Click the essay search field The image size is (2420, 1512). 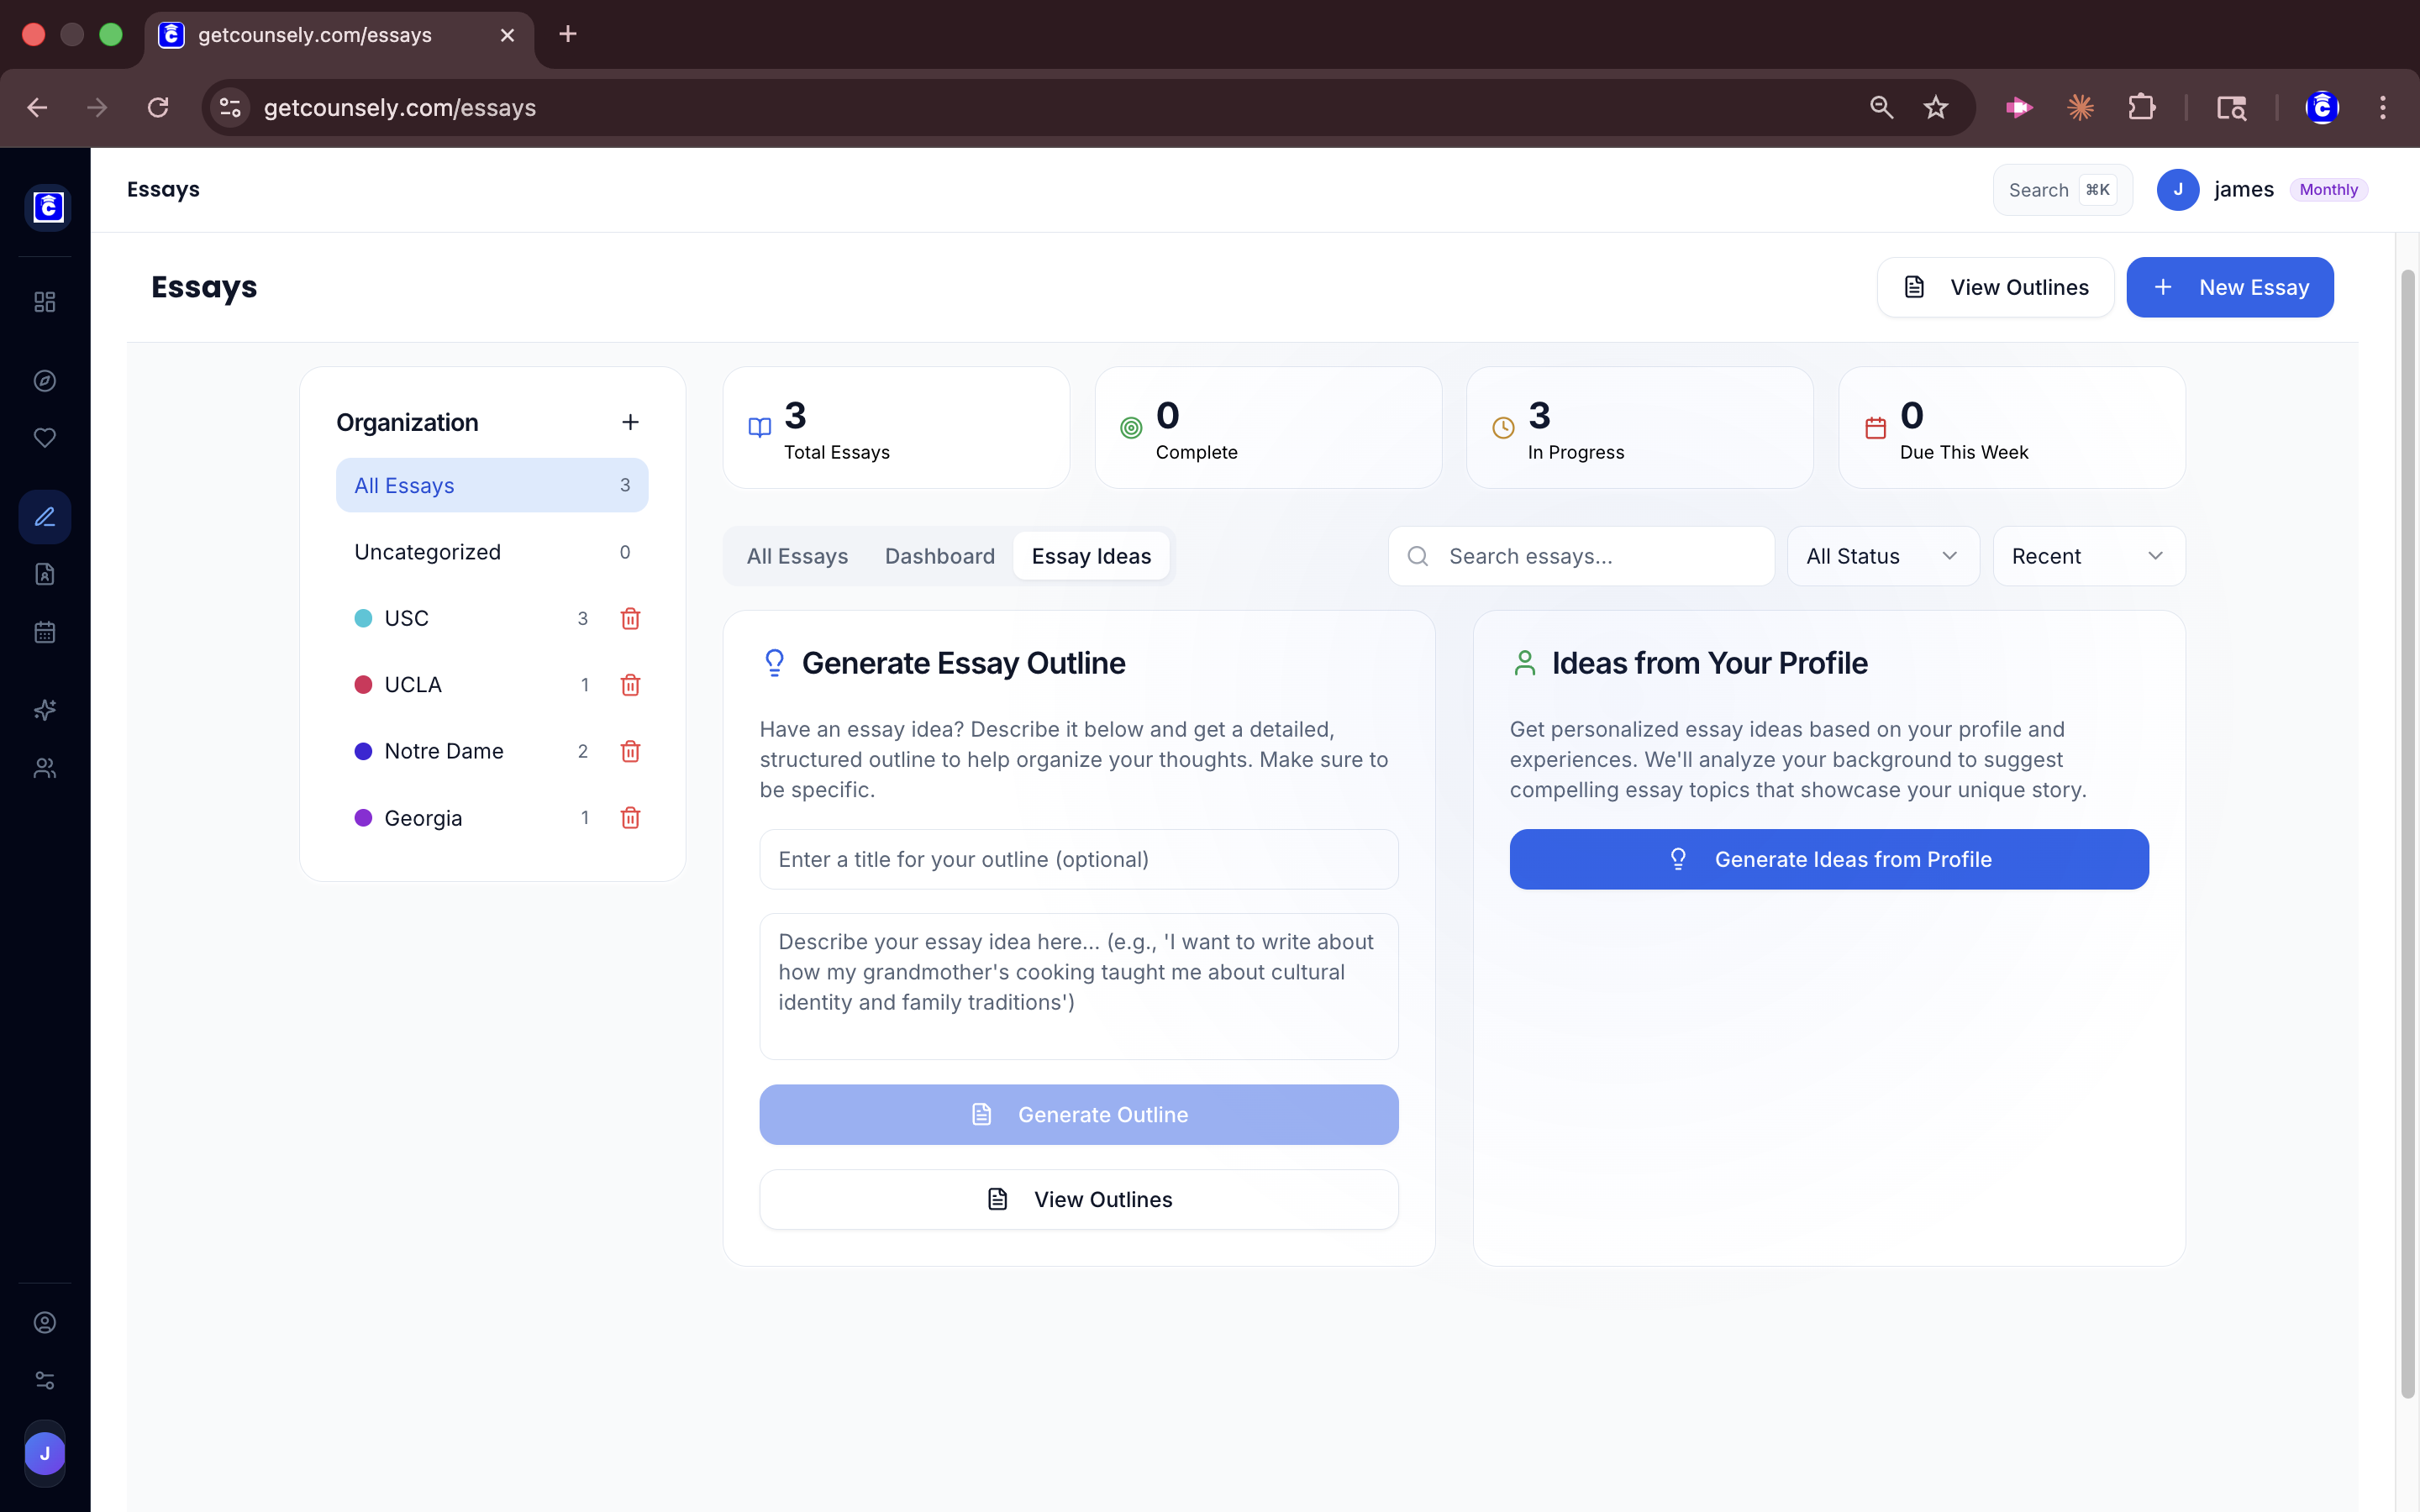(x=1580, y=556)
